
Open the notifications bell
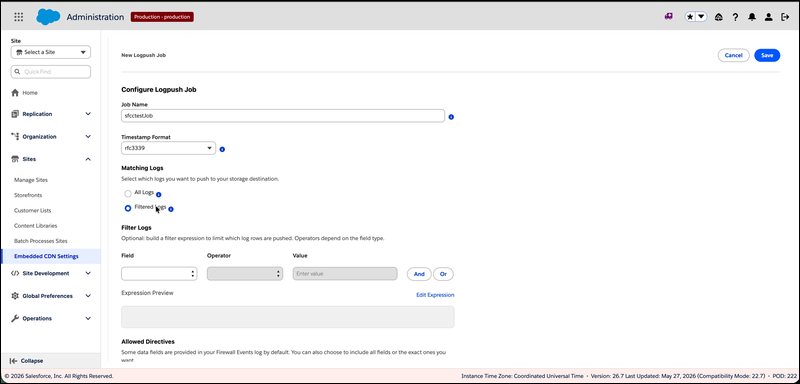click(752, 17)
